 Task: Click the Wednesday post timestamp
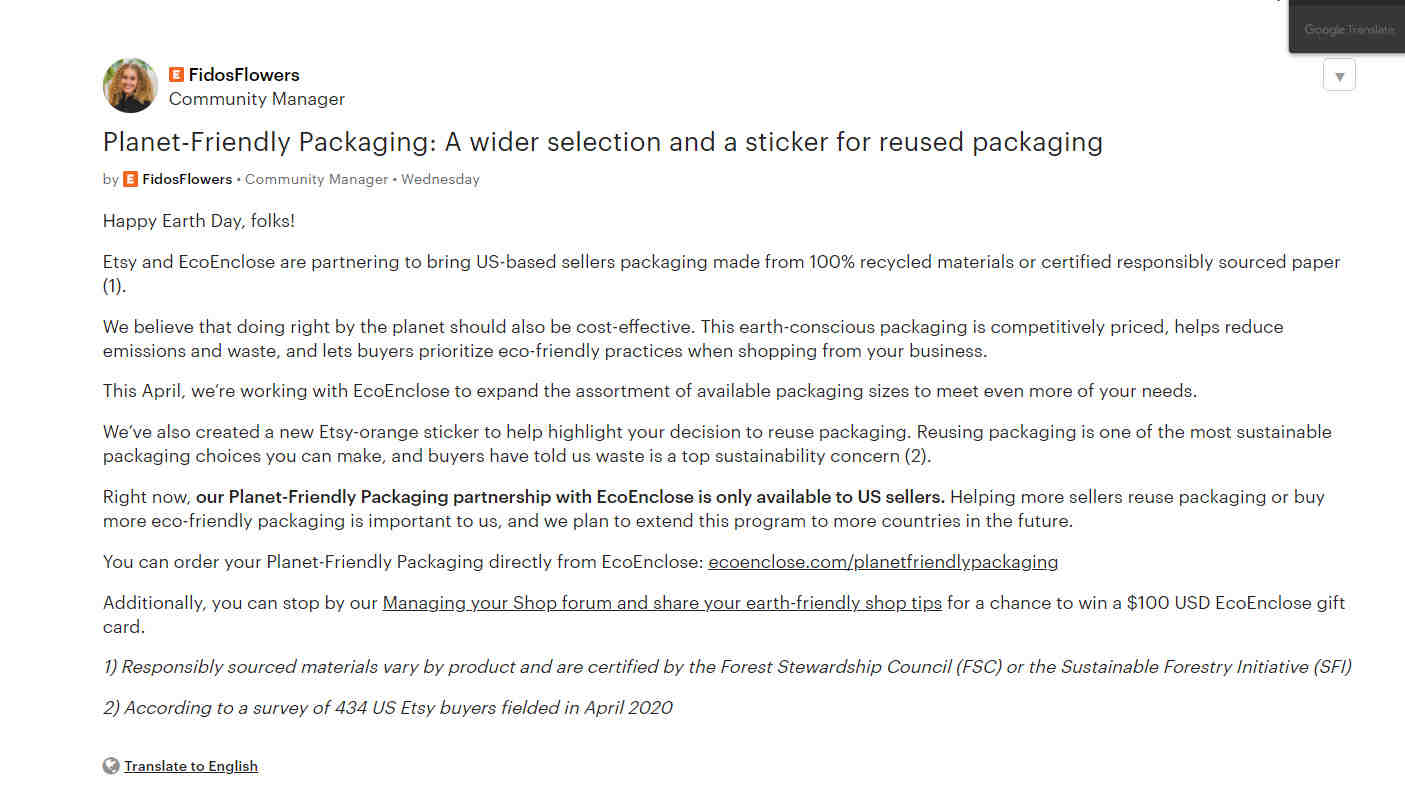click(x=440, y=179)
